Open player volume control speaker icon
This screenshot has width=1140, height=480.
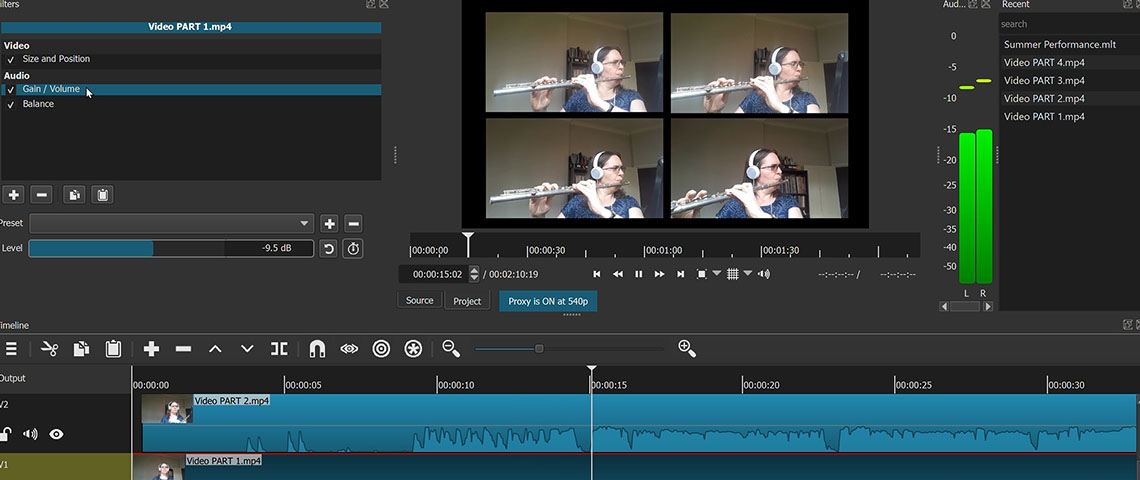(764, 274)
